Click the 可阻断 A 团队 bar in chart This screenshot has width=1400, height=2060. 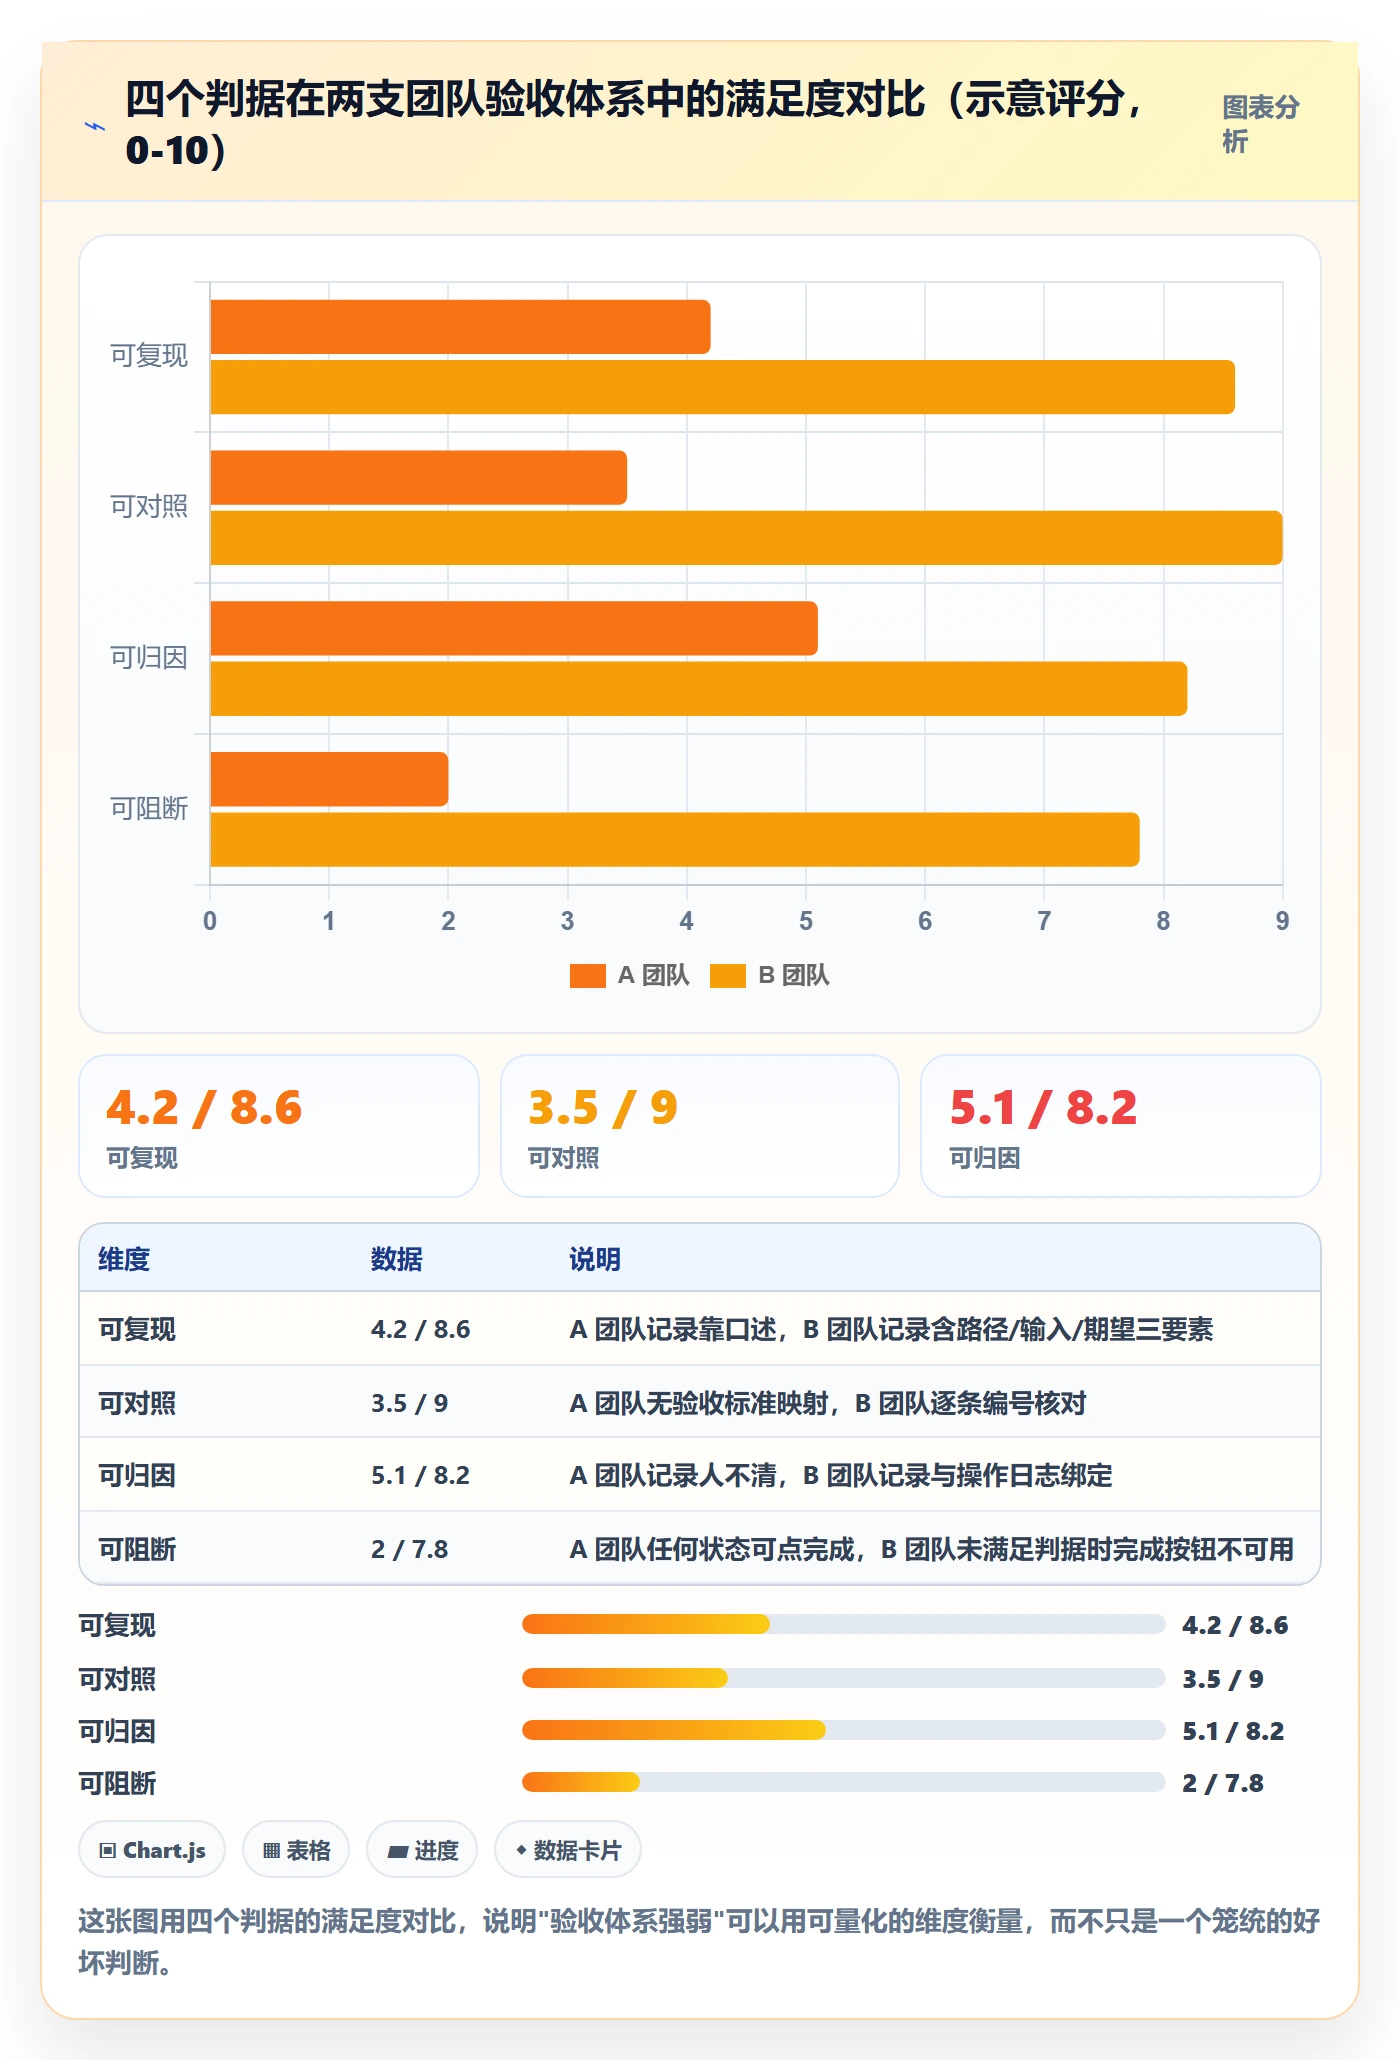point(329,779)
